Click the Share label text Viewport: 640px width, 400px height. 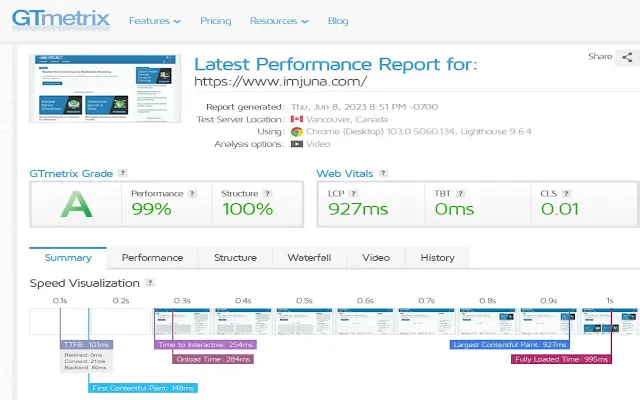(600, 56)
